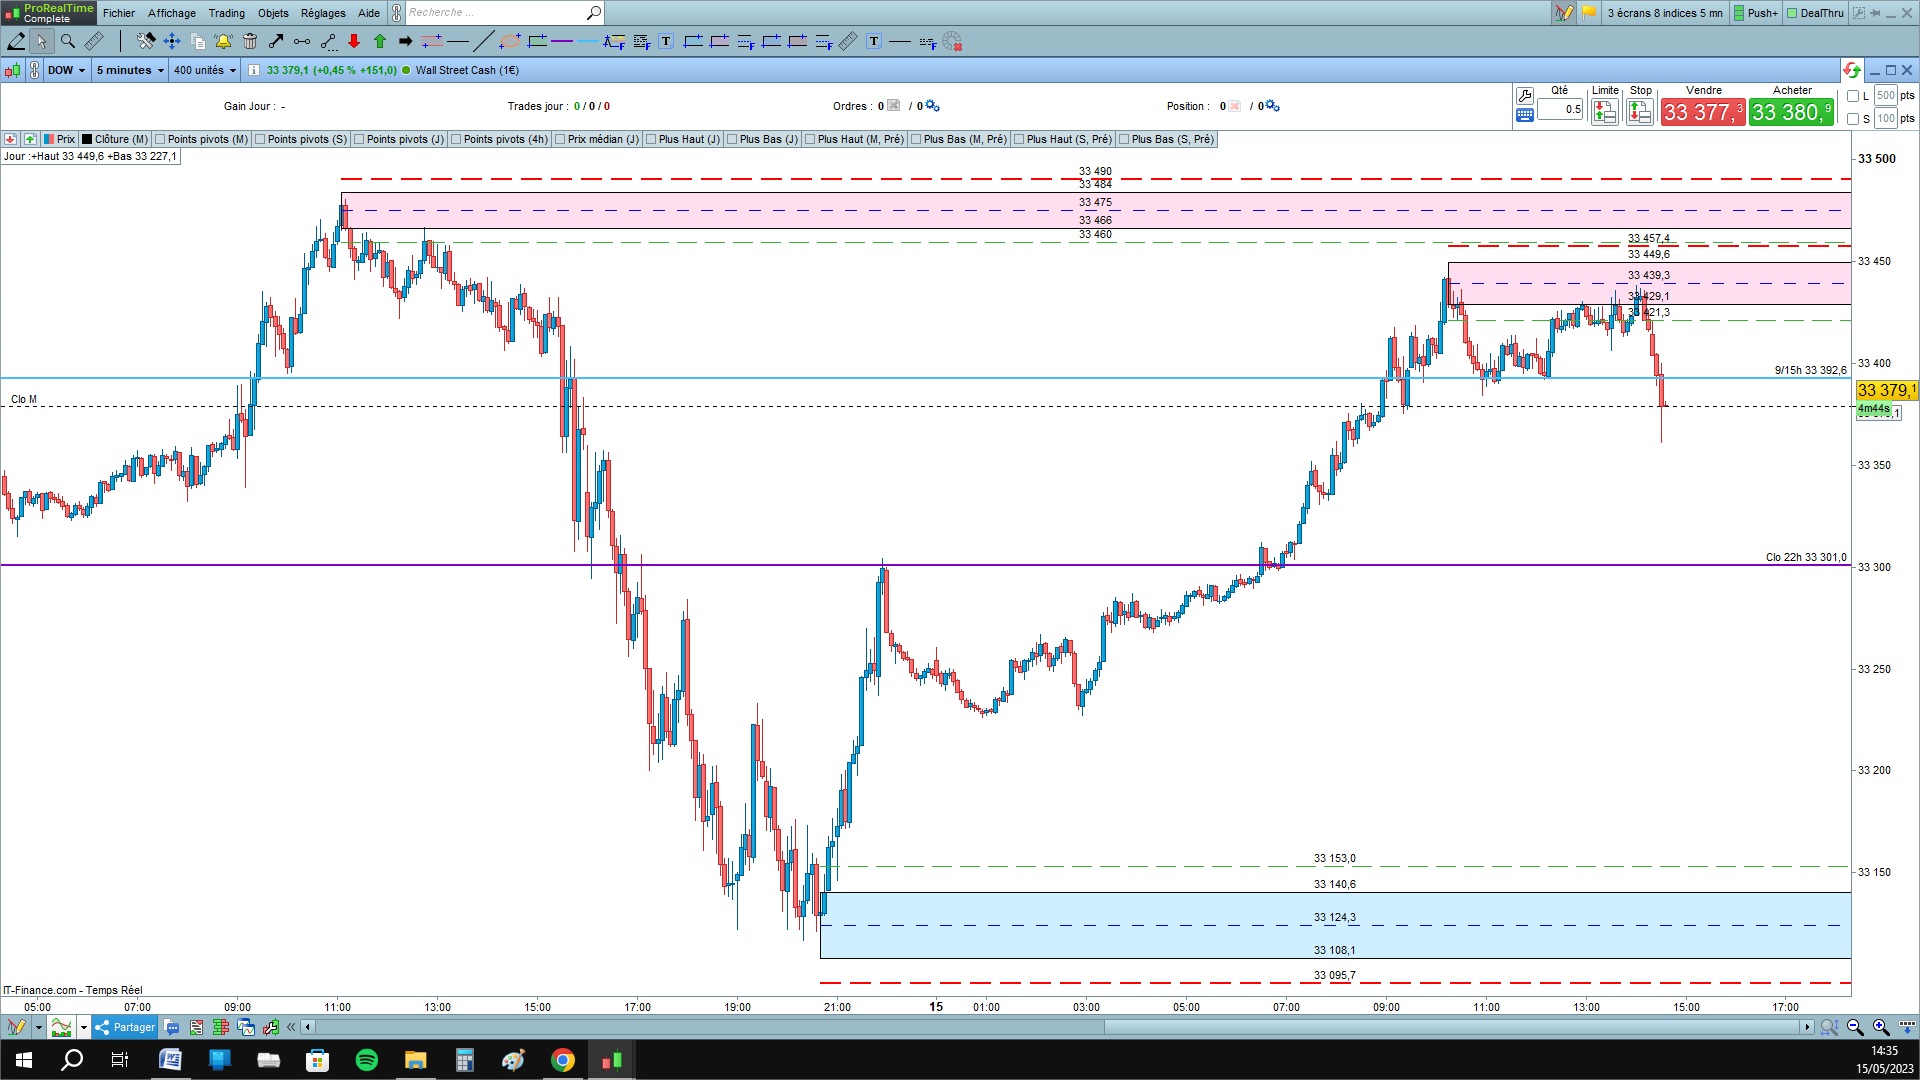This screenshot has width=1920, height=1080.
Task: Open the DOW instrument dropdown
Action: (x=66, y=70)
